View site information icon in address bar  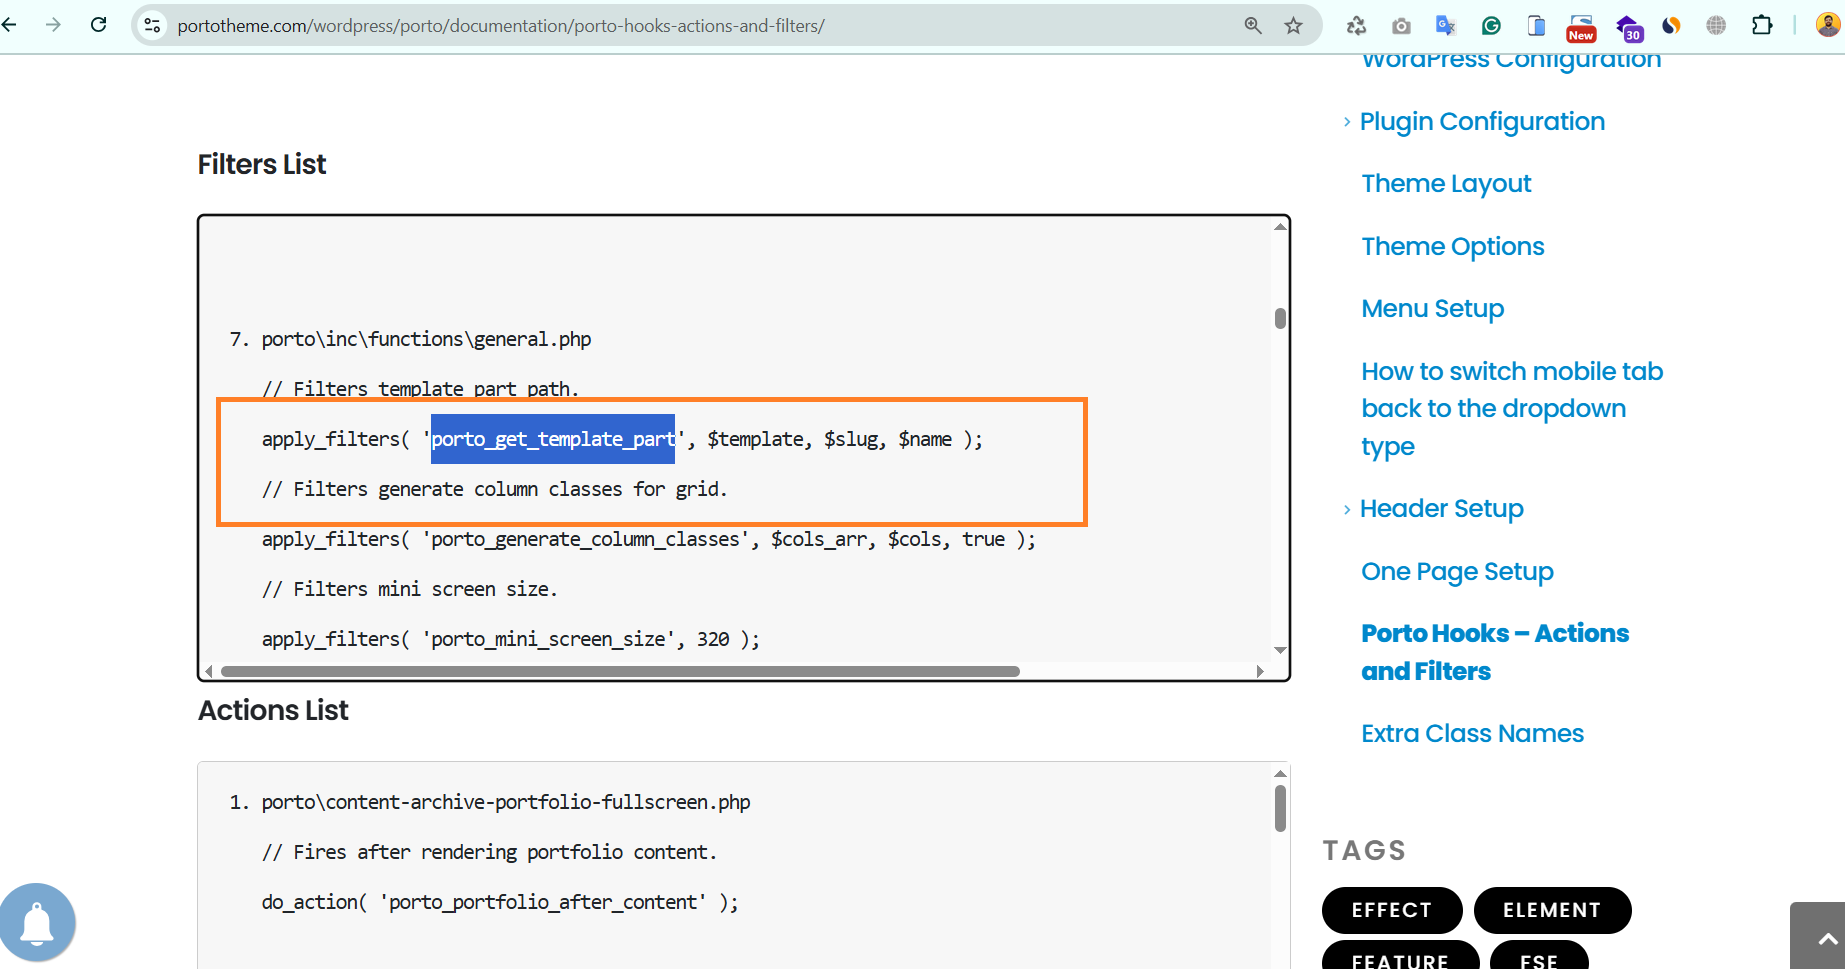[x=152, y=25]
